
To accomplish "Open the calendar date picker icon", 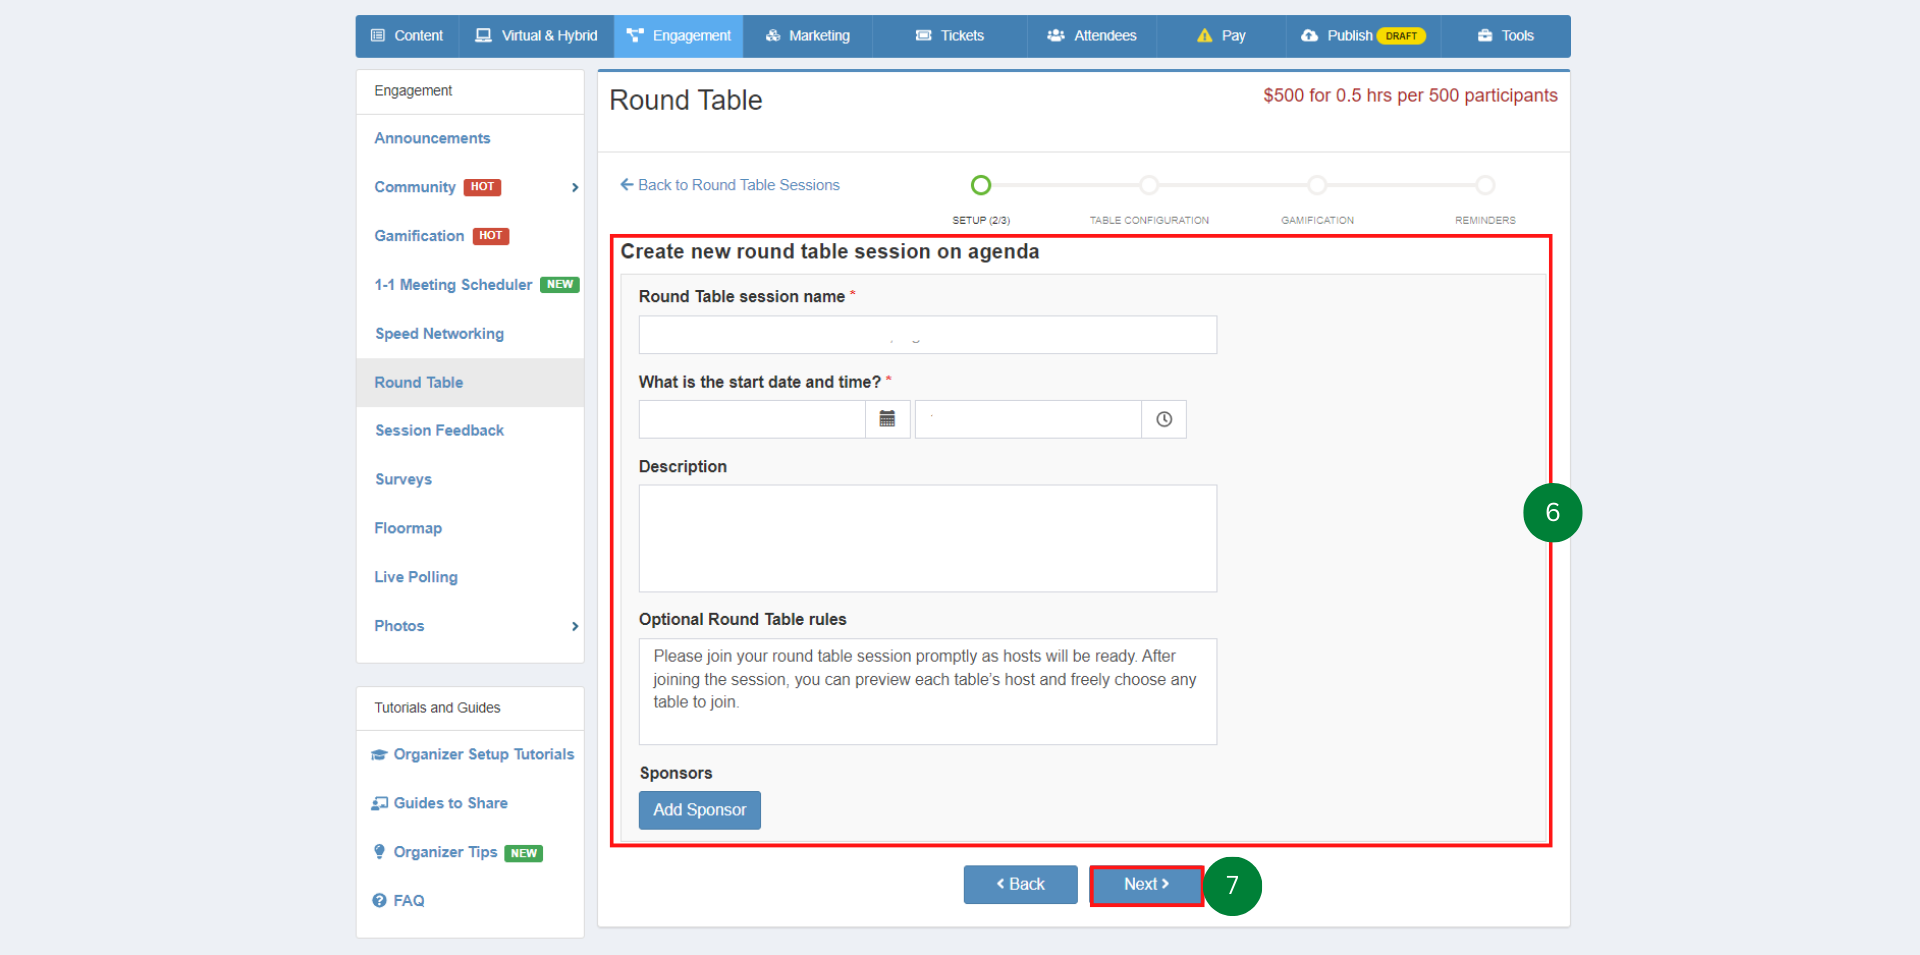I will click(x=886, y=419).
